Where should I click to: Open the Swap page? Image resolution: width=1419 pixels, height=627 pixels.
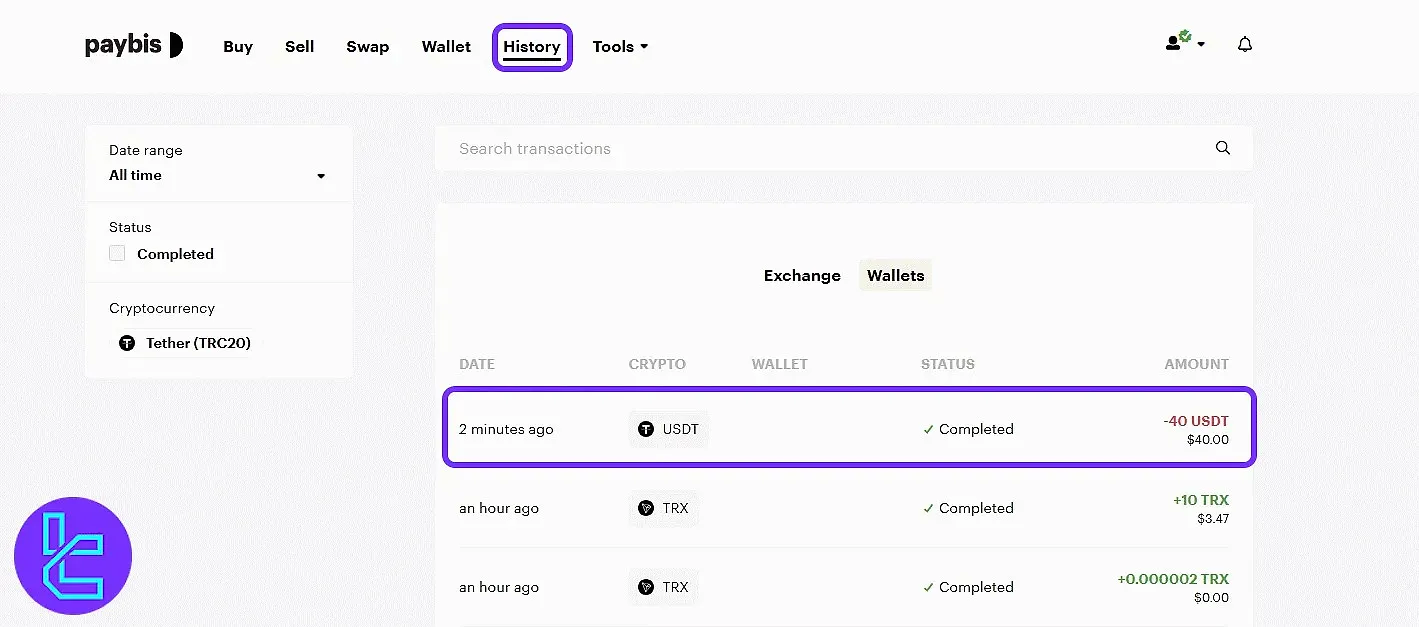367,47
